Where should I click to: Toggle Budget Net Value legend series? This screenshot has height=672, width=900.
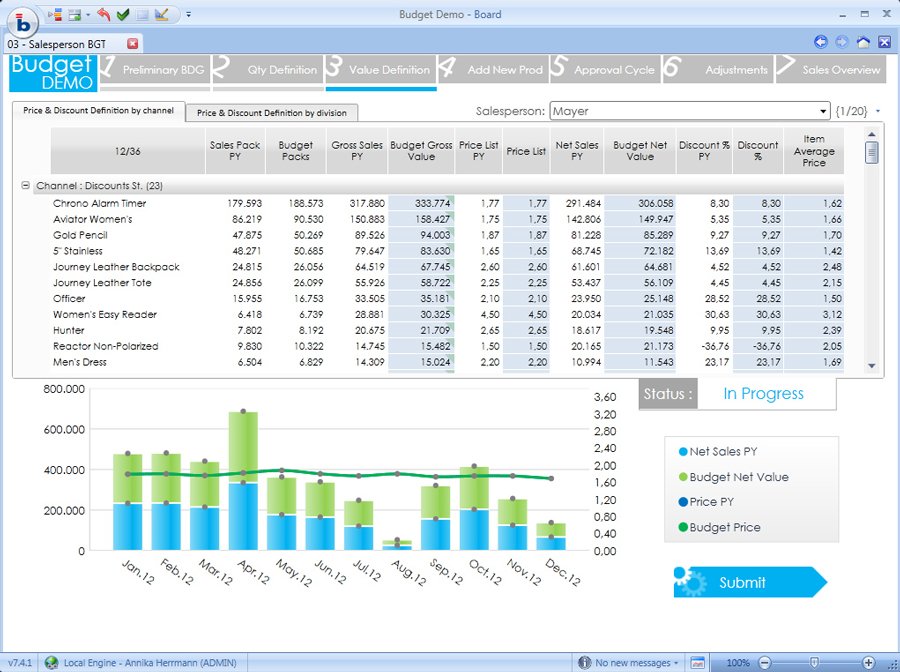click(x=738, y=477)
